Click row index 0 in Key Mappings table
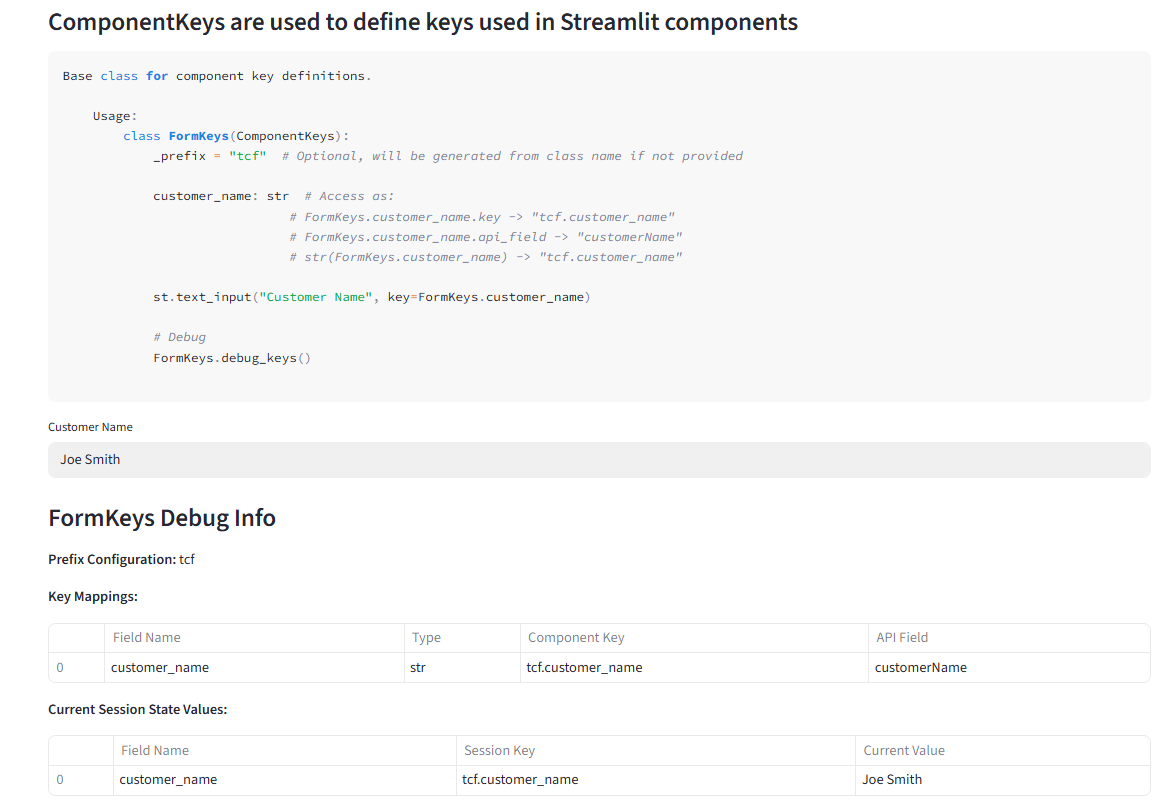Viewport: 1158px width, 807px height. pos(77,667)
